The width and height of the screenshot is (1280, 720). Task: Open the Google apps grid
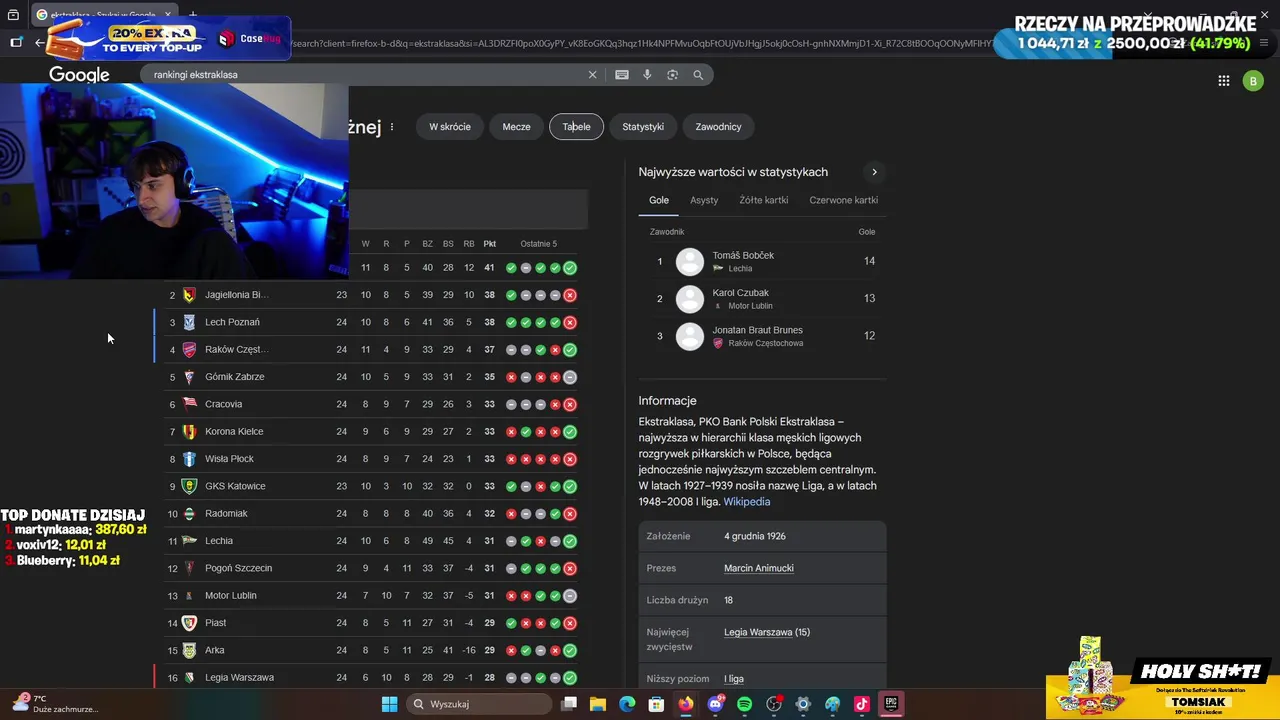pos(1223,81)
